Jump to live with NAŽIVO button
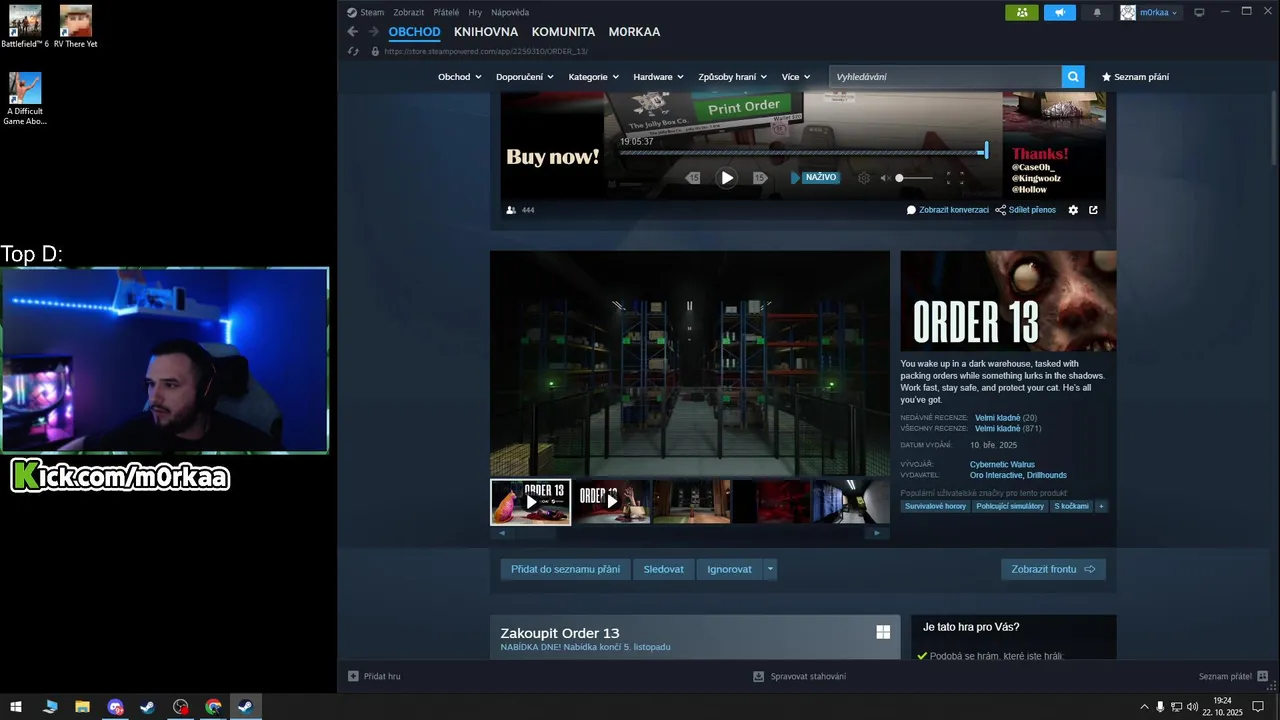This screenshot has width=1280, height=720. tap(815, 178)
